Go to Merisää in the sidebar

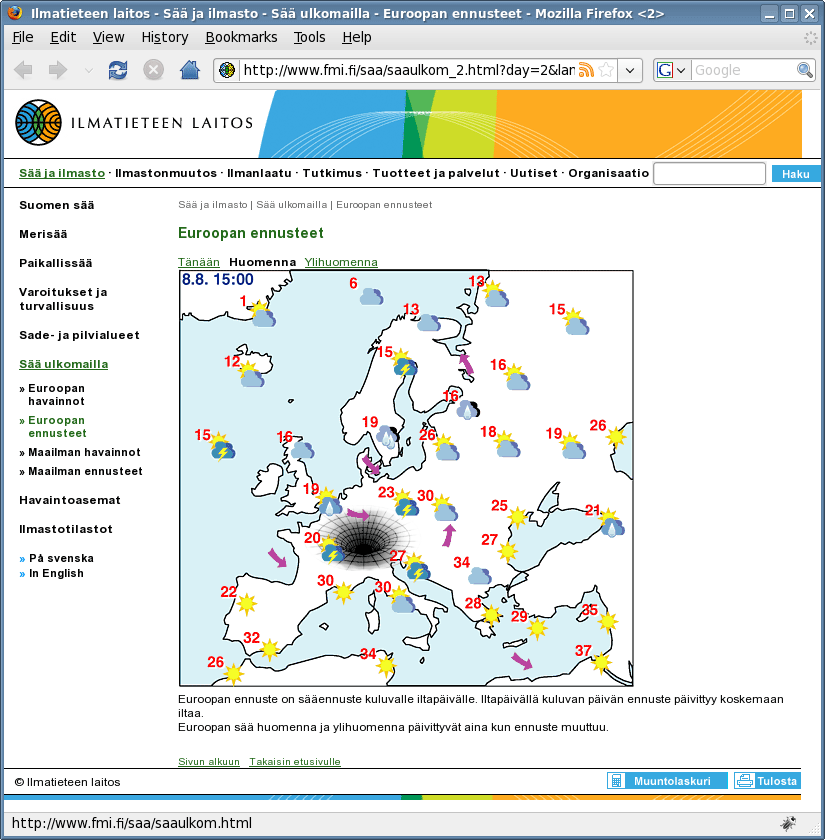point(43,234)
